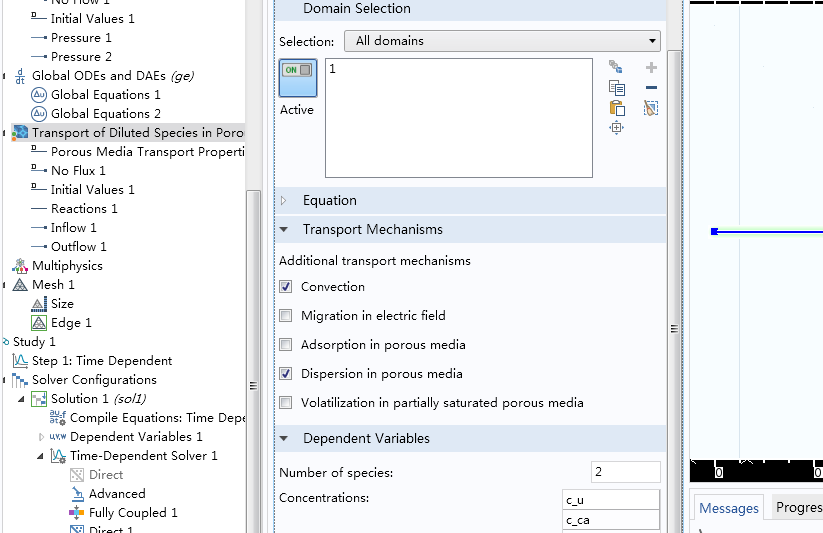Enable Migration in electric field checkbox
823x533 pixels.
tap(286, 316)
